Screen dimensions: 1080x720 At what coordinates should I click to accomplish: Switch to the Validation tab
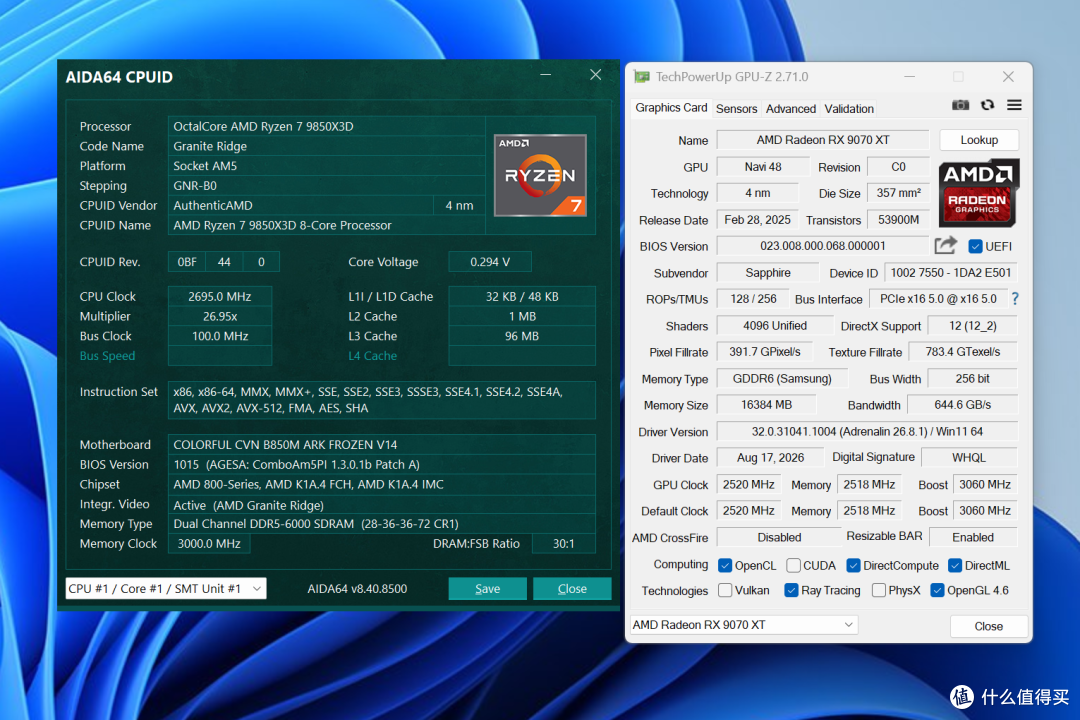(849, 108)
